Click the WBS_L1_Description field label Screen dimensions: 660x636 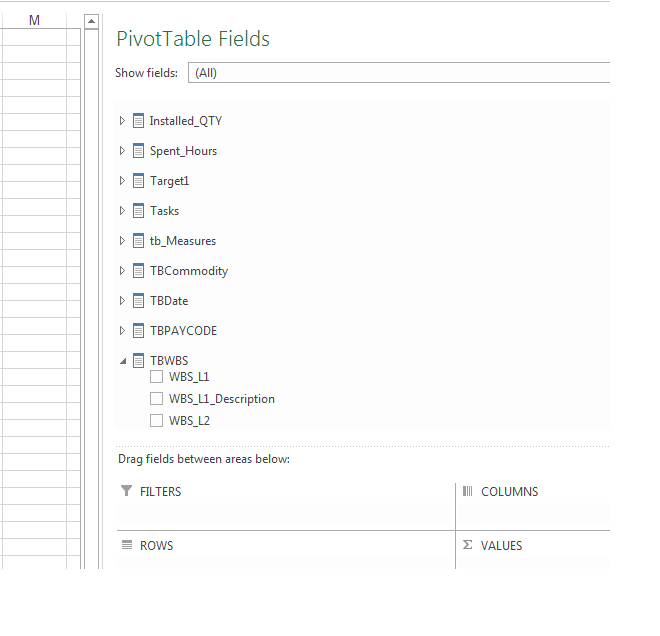pyautogui.click(x=222, y=399)
